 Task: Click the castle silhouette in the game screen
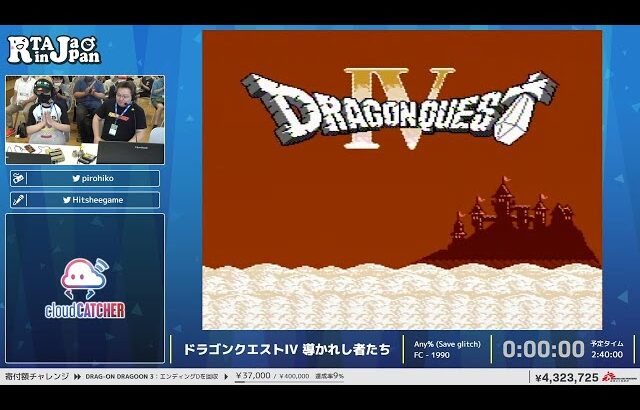[510, 222]
